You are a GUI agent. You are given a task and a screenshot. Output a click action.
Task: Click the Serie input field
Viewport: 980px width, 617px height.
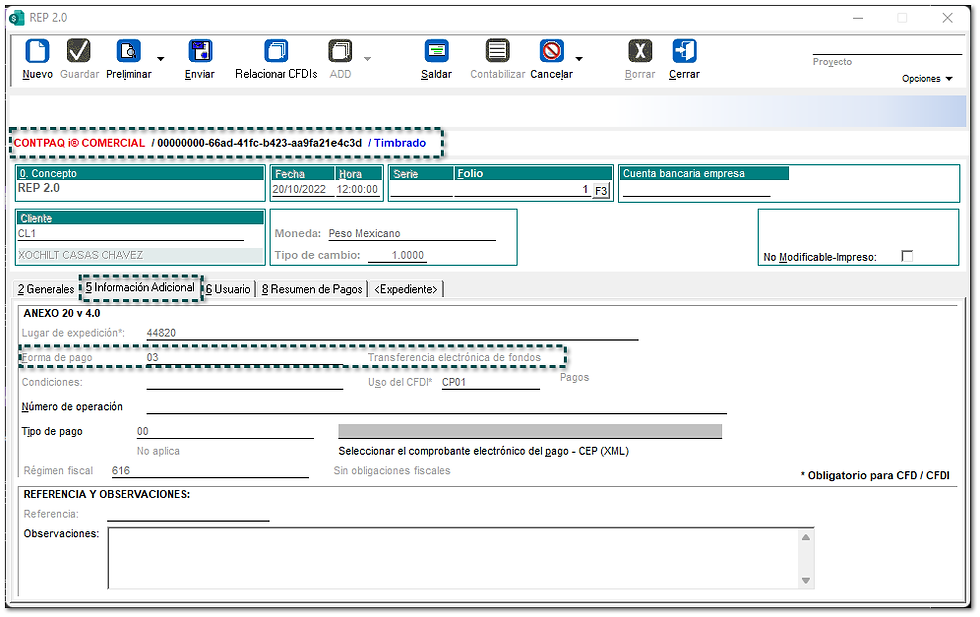tap(421, 189)
